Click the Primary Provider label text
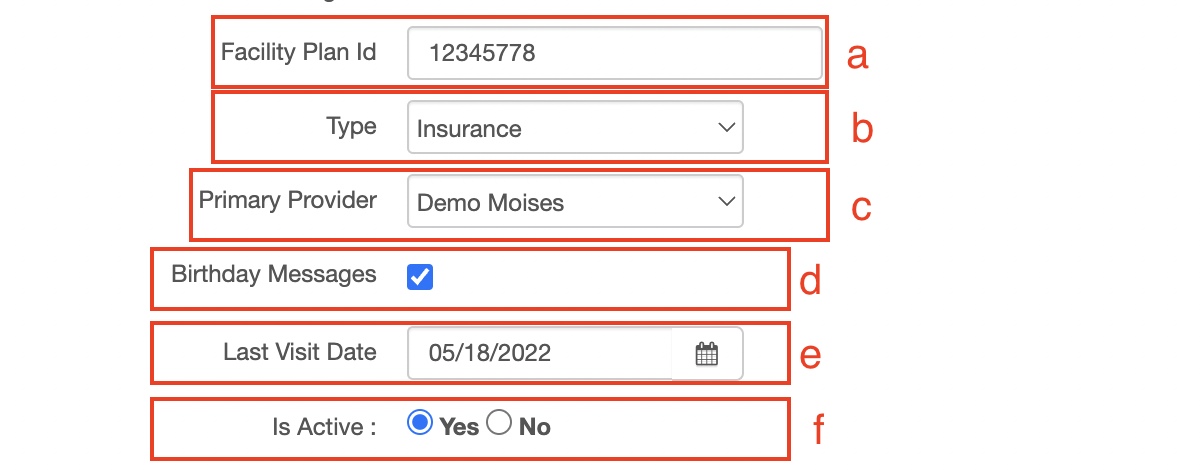This screenshot has width=1204, height=472. pyautogui.click(x=288, y=200)
